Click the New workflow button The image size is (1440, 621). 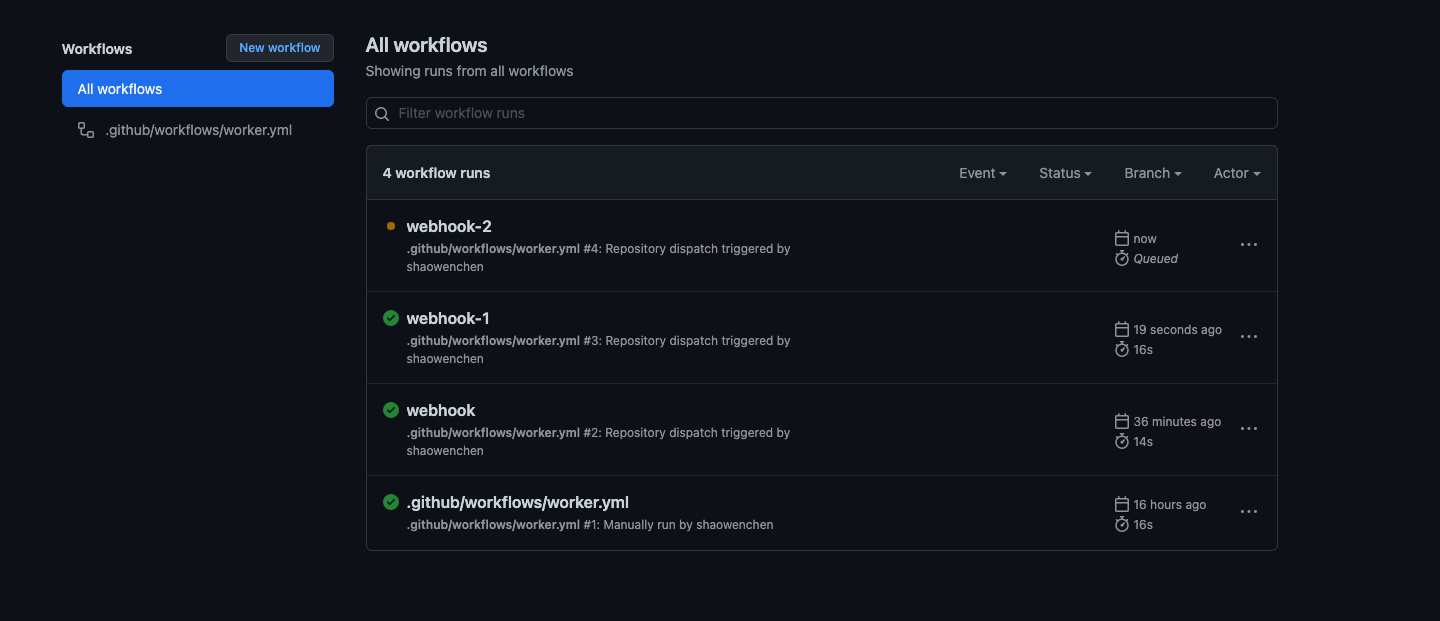coord(279,48)
